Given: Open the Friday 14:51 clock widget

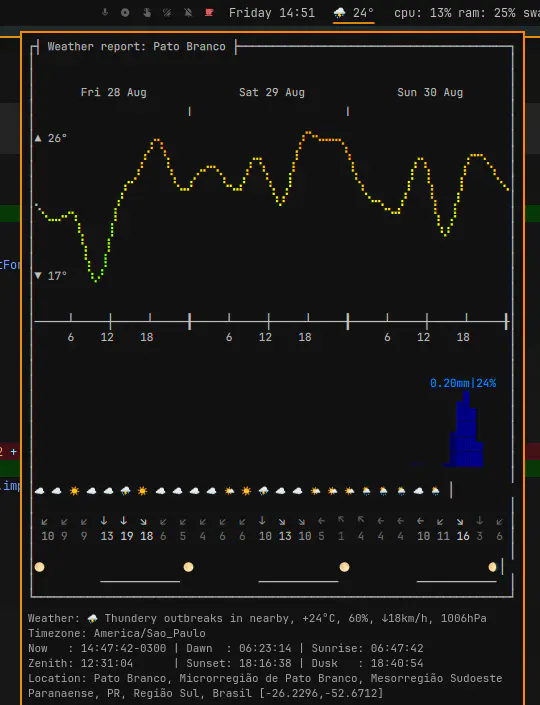Looking at the screenshot, I should click(x=272, y=13).
